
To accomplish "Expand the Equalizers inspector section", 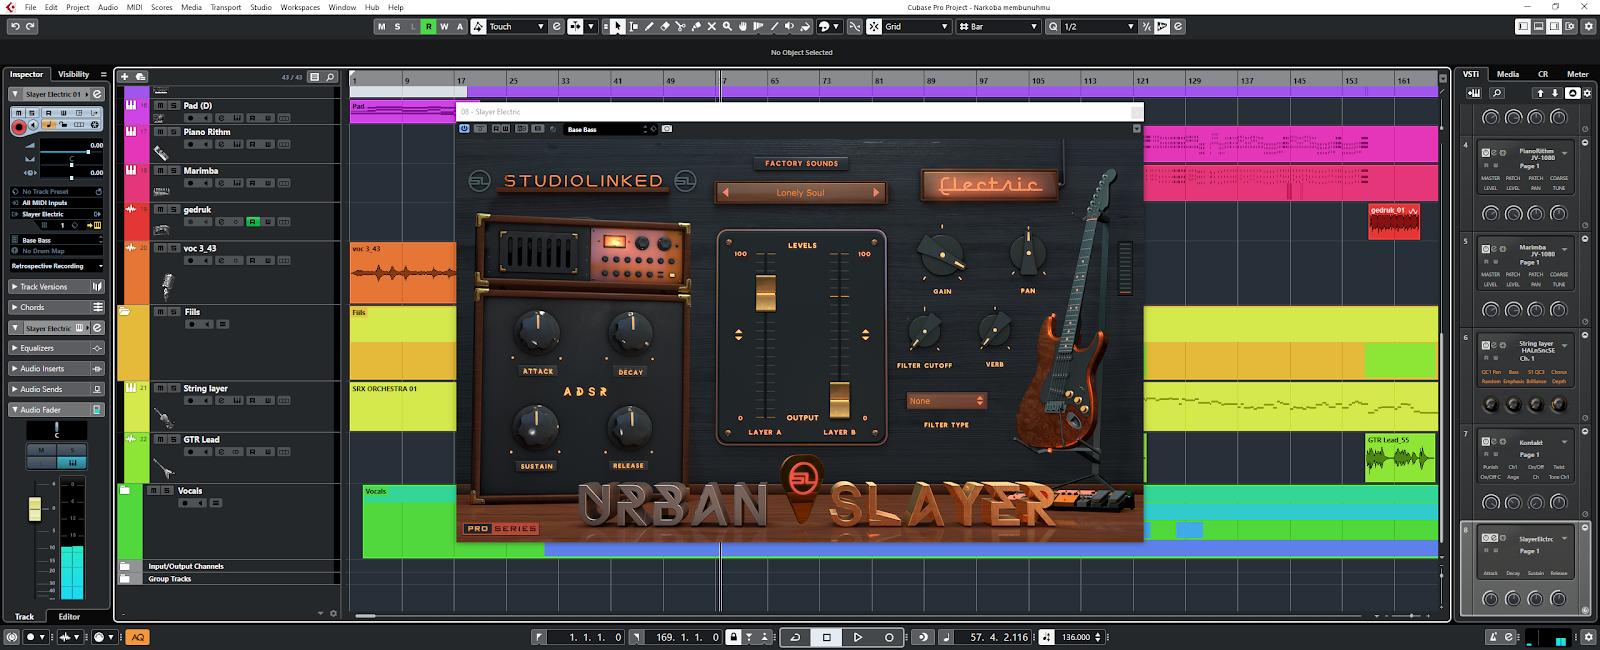I will click(x=56, y=348).
